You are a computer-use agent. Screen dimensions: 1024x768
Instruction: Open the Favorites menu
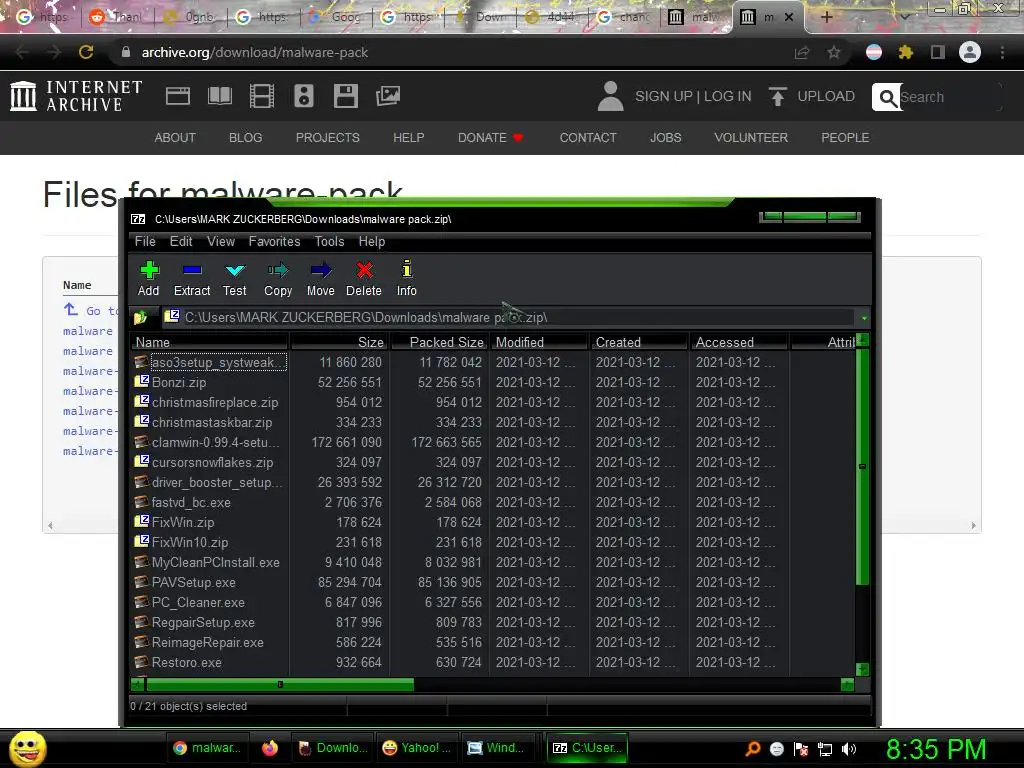(x=274, y=242)
